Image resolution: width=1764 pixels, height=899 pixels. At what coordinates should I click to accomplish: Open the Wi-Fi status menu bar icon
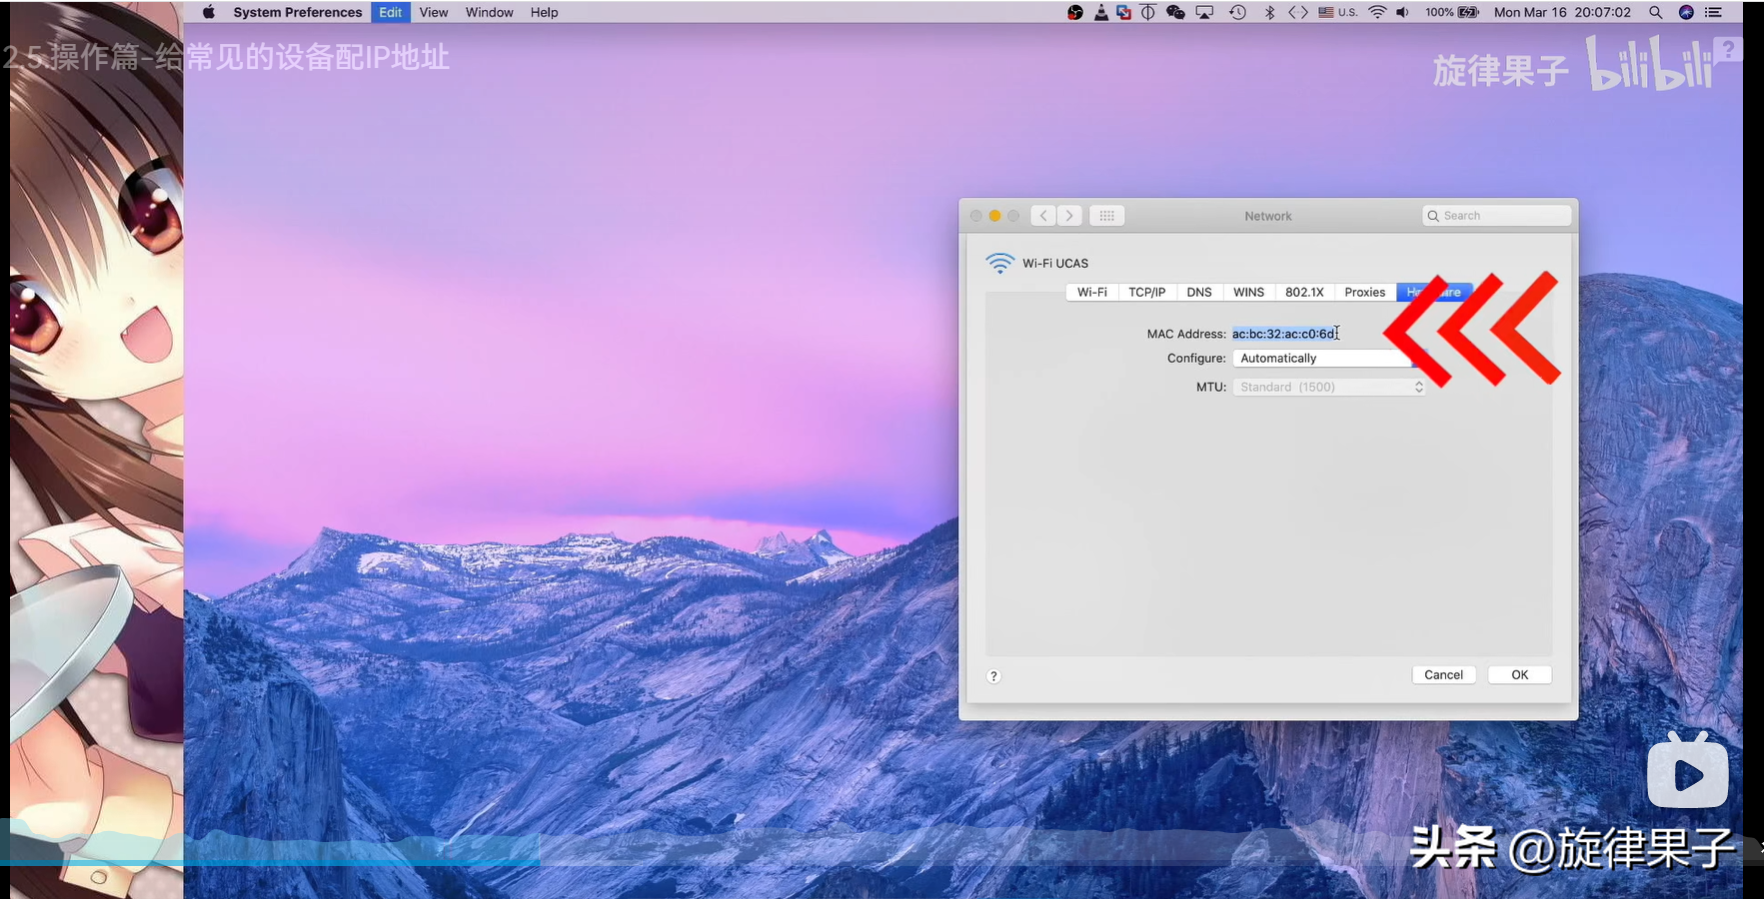click(x=1377, y=13)
